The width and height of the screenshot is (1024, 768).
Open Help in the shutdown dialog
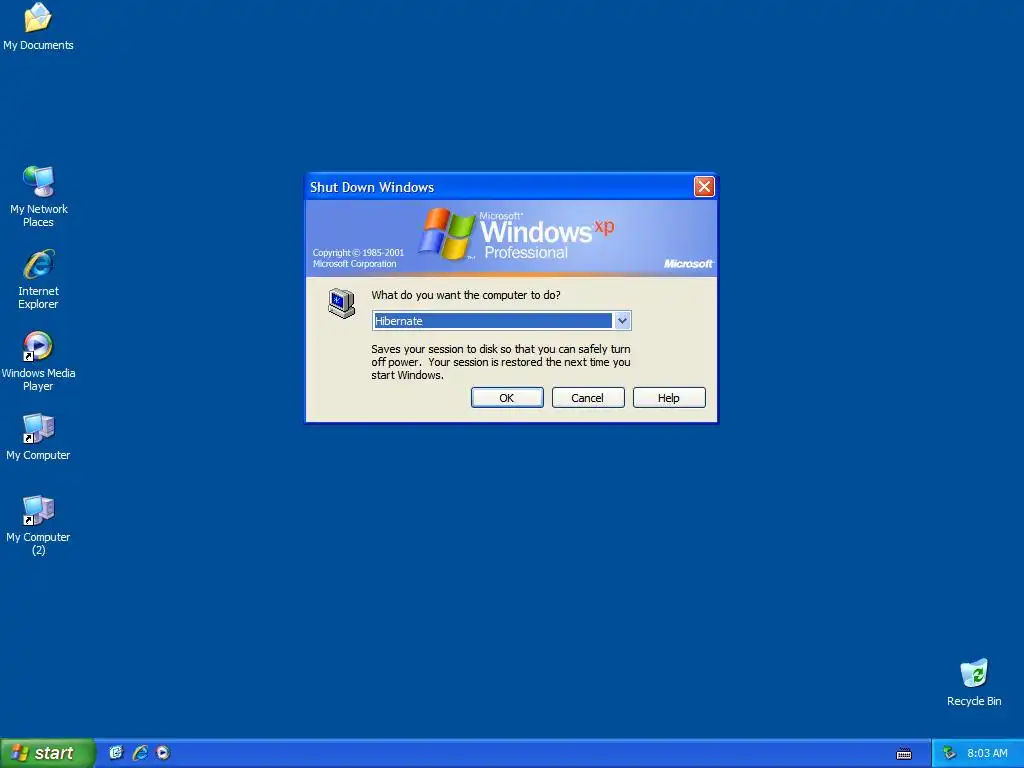click(x=669, y=398)
